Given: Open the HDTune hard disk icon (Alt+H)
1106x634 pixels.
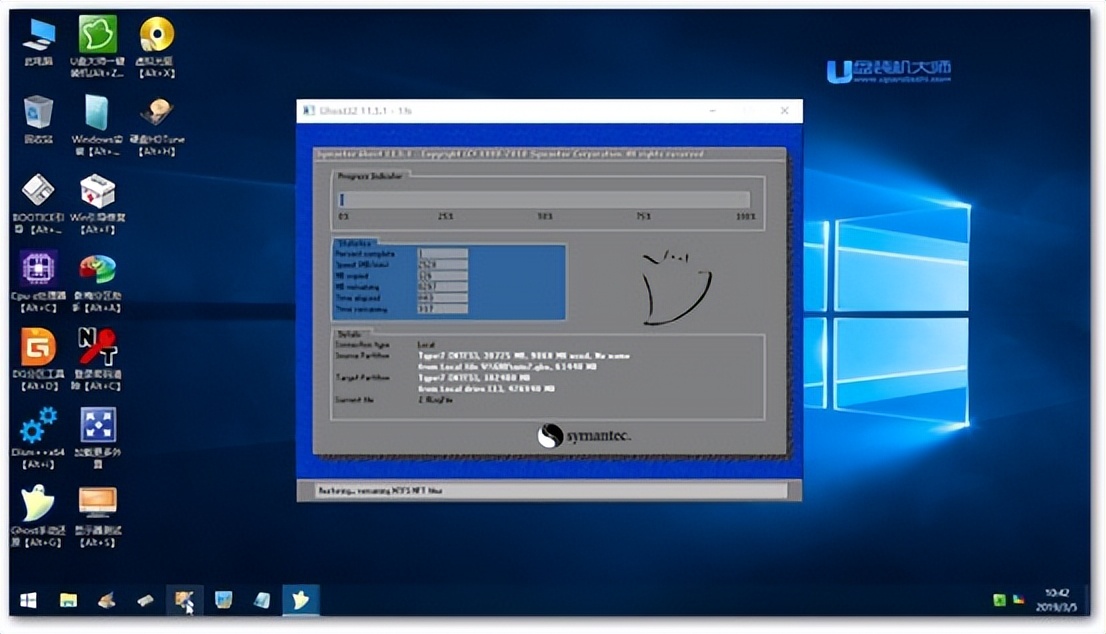Looking at the screenshot, I should (x=157, y=125).
